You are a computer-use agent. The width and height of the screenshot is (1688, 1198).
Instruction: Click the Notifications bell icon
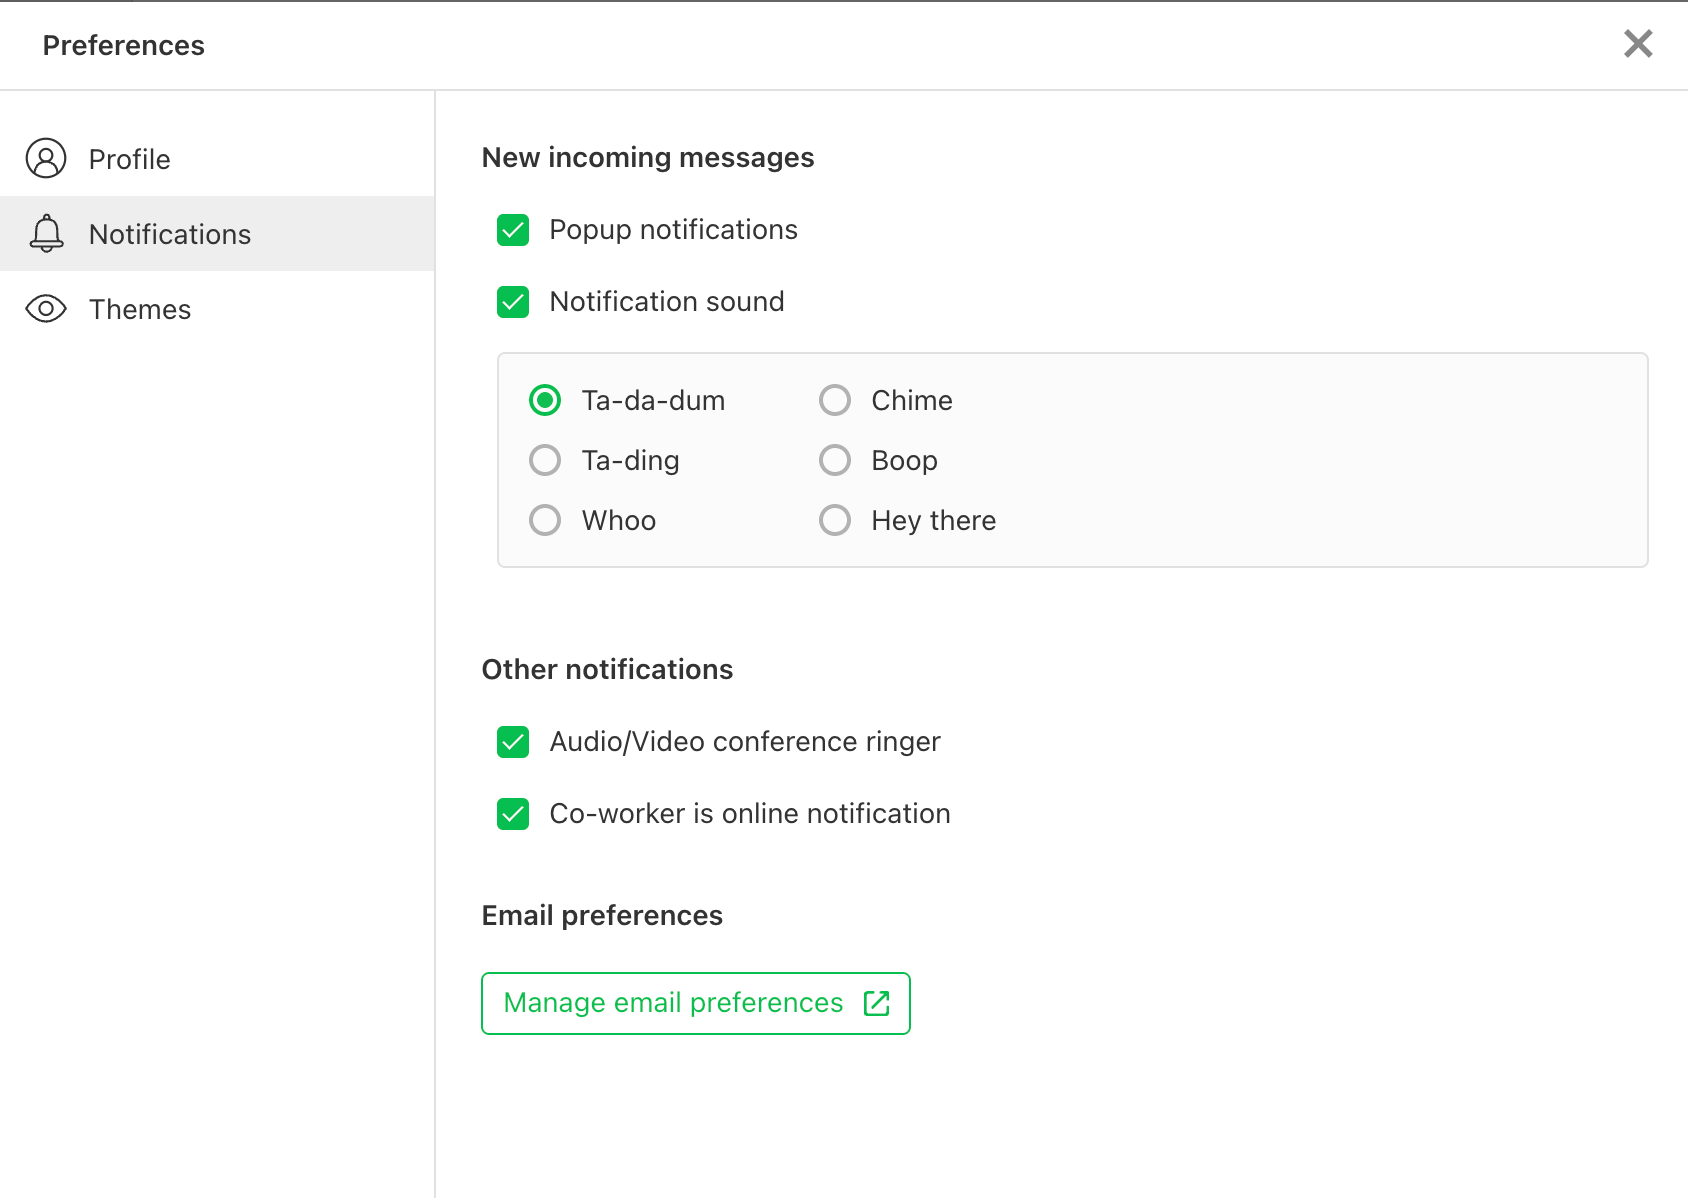tap(46, 233)
